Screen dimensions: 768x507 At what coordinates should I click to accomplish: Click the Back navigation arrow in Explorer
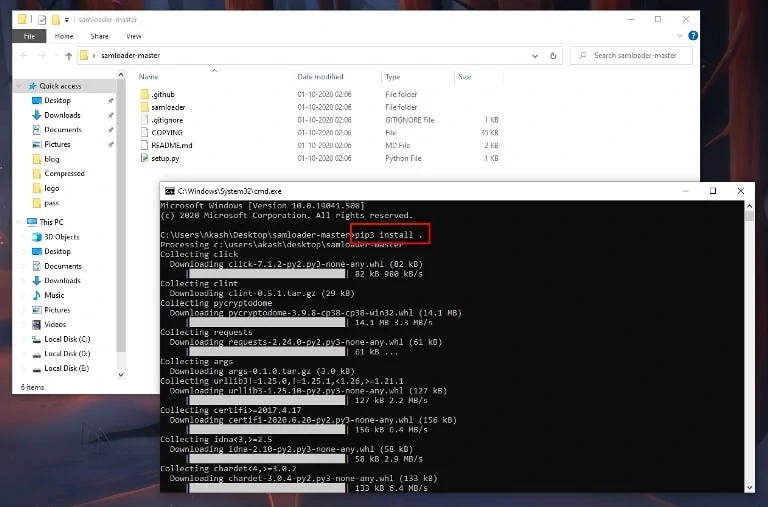(x=24, y=56)
